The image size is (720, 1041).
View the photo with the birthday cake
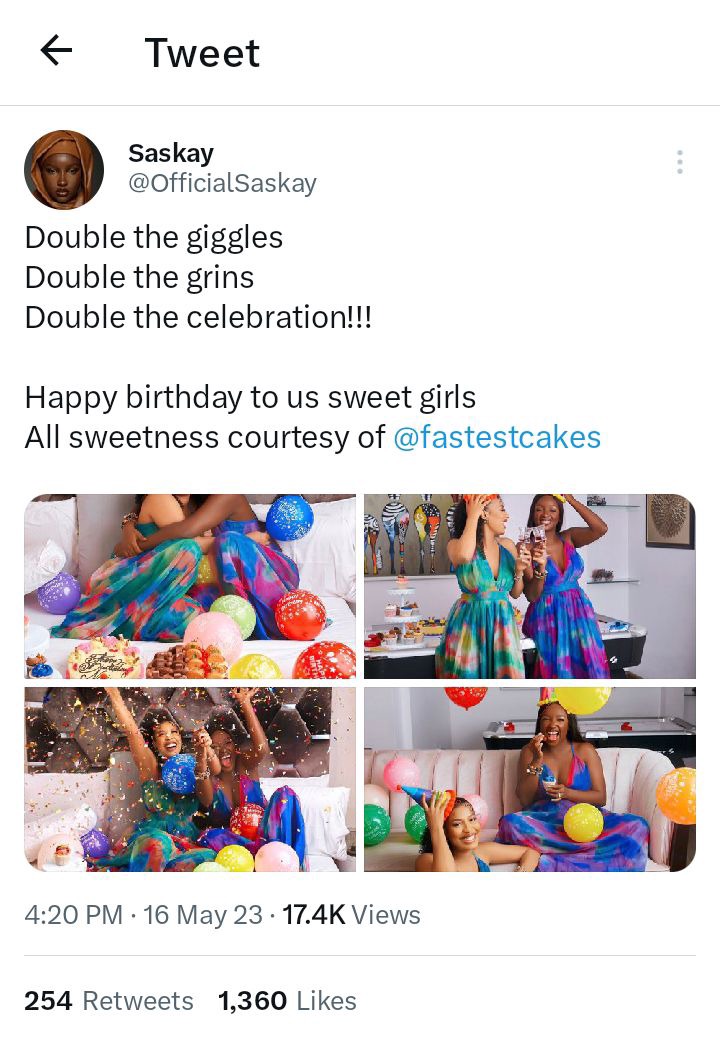[x=190, y=586]
